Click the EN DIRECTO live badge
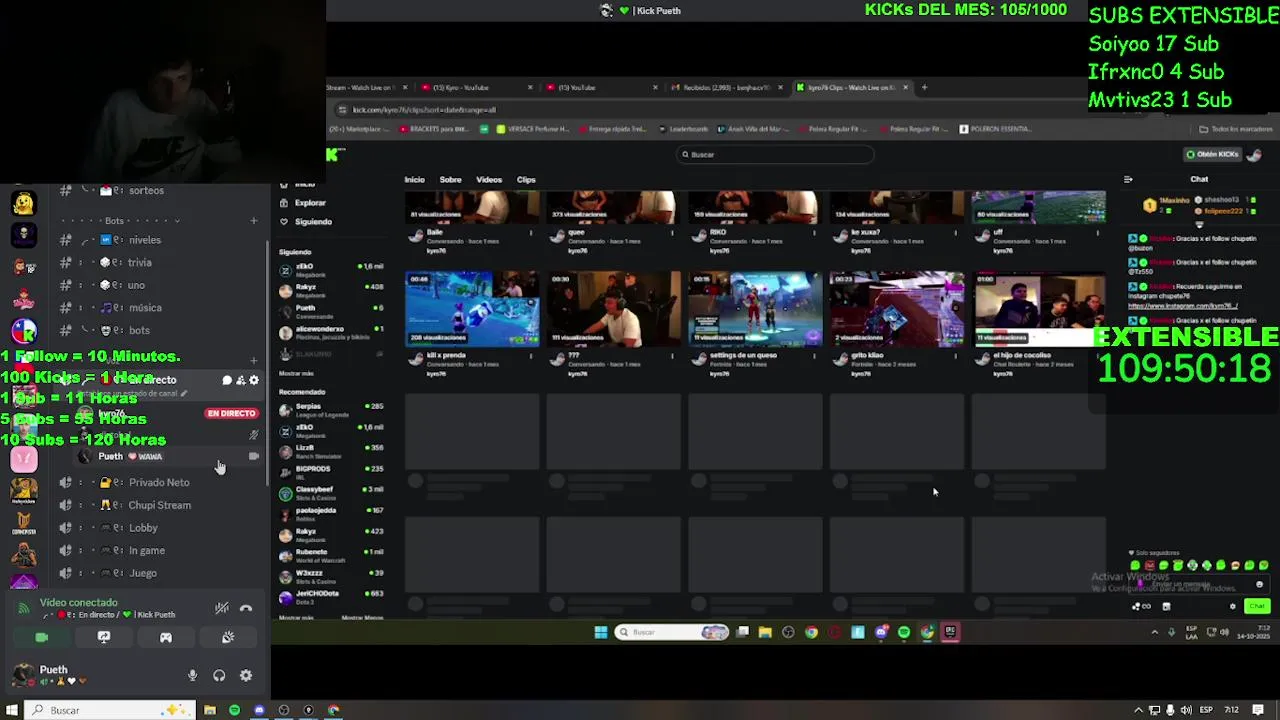This screenshot has height=720, width=1280. coord(231,413)
